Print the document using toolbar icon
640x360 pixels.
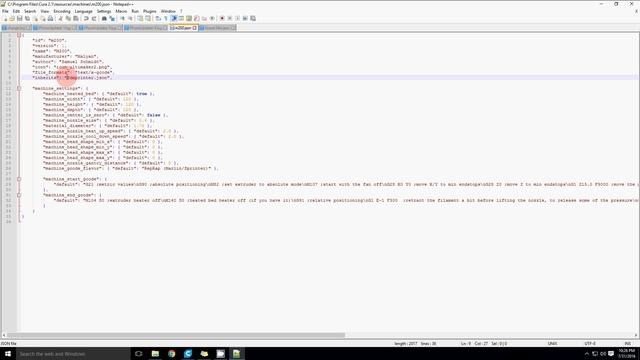pyautogui.click(x=50, y=18)
